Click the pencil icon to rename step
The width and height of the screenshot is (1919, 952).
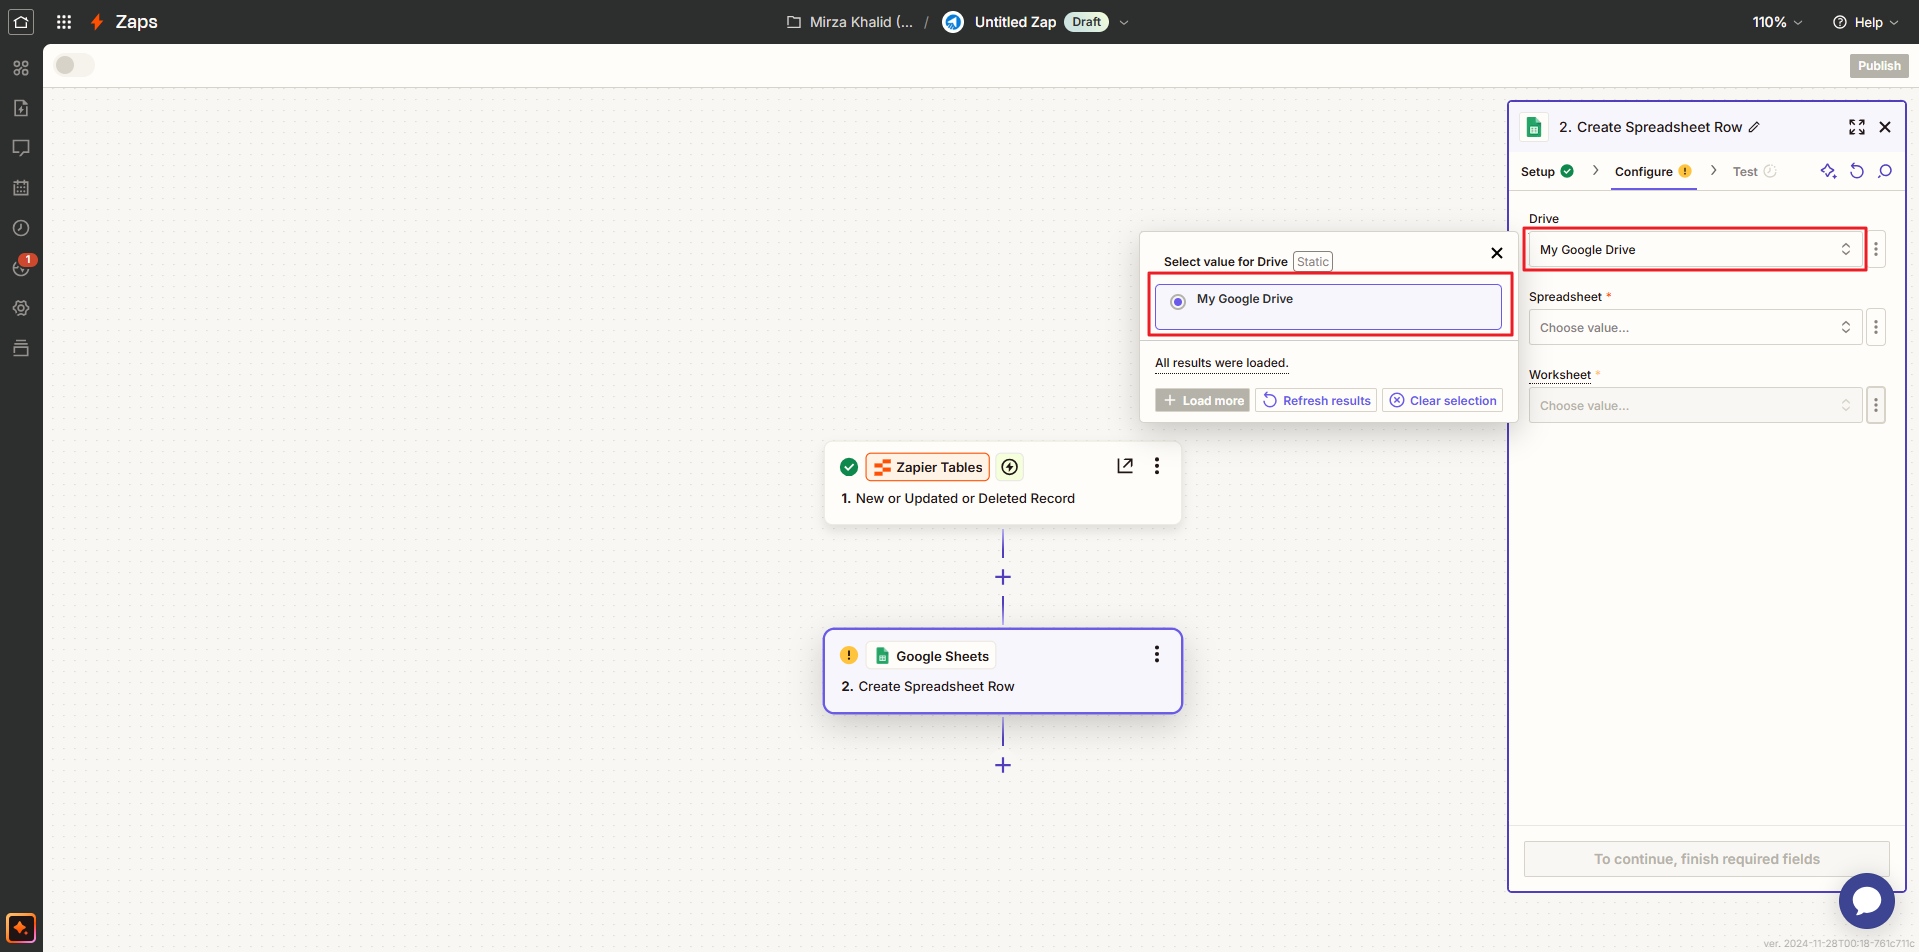pyautogui.click(x=1754, y=127)
